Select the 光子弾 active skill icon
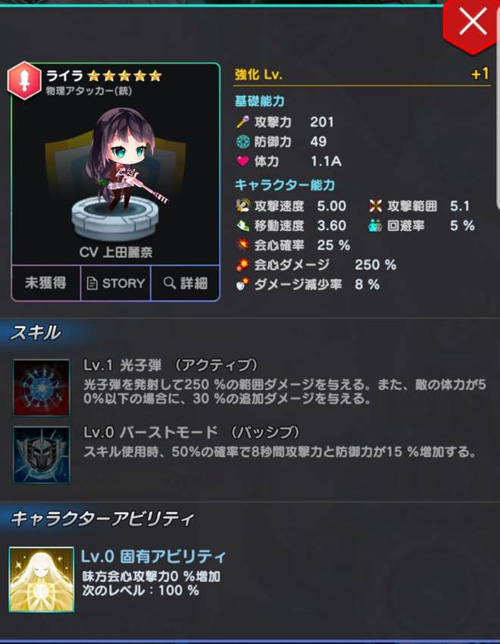This screenshot has width=500, height=644. (41, 387)
